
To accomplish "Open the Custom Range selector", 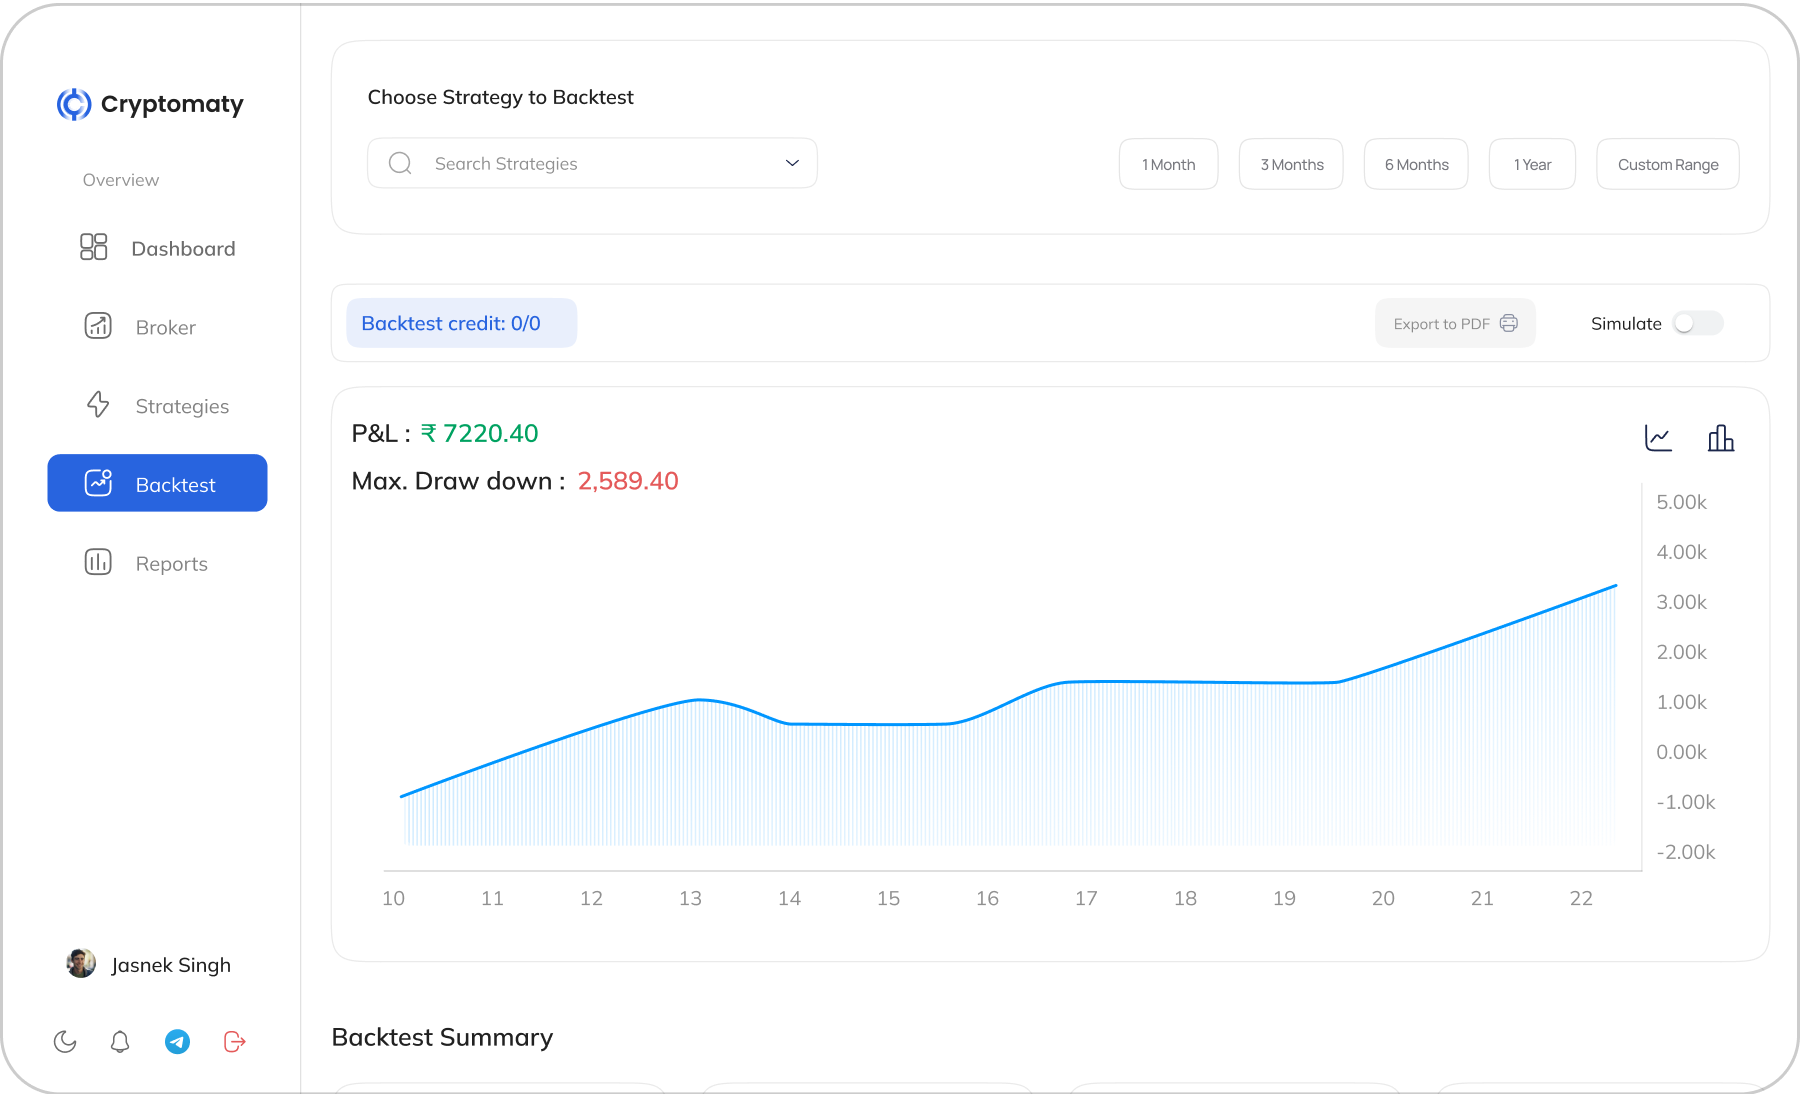I will pos(1667,163).
